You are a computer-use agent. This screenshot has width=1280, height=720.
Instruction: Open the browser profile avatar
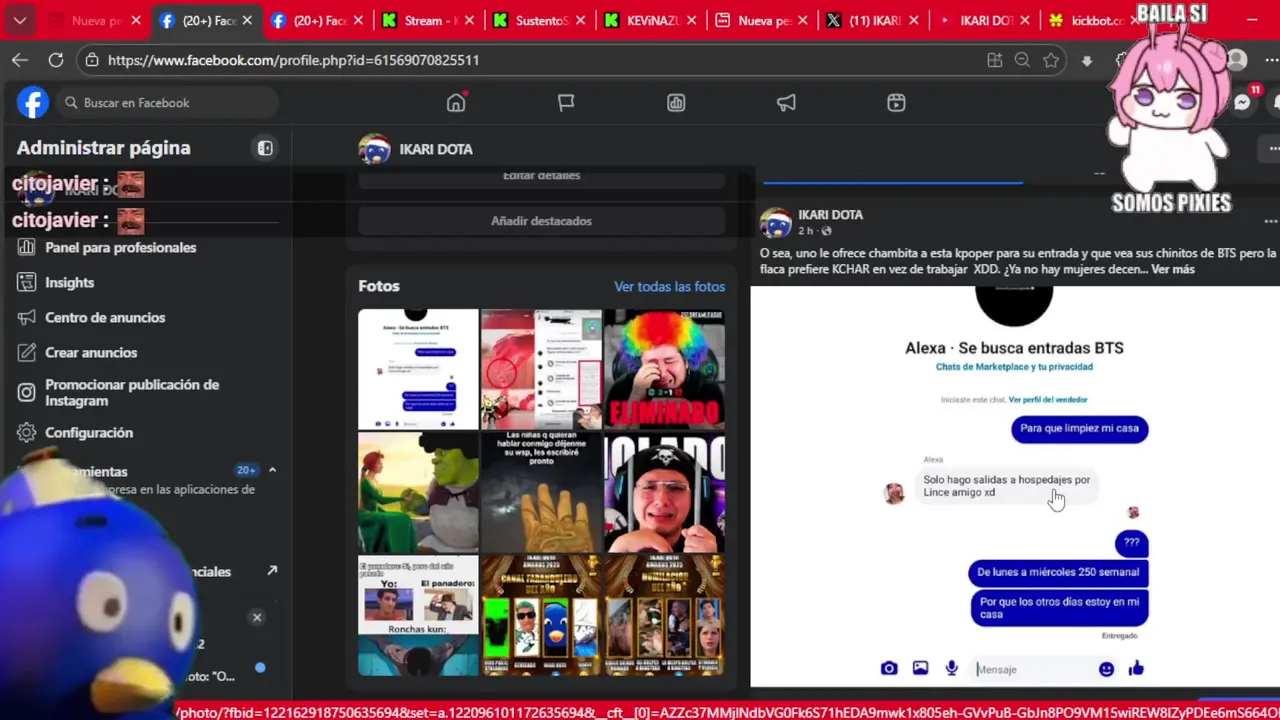(x=1237, y=60)
